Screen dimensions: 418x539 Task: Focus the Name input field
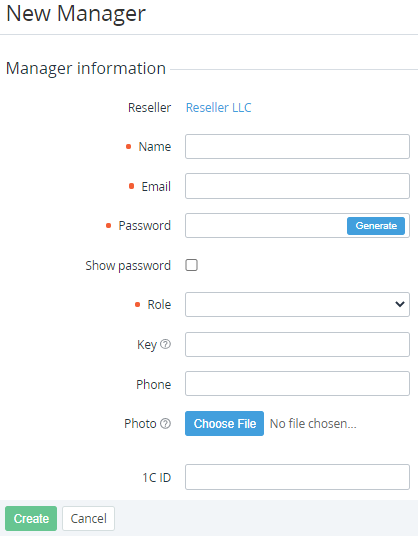[x=297, y=146]
